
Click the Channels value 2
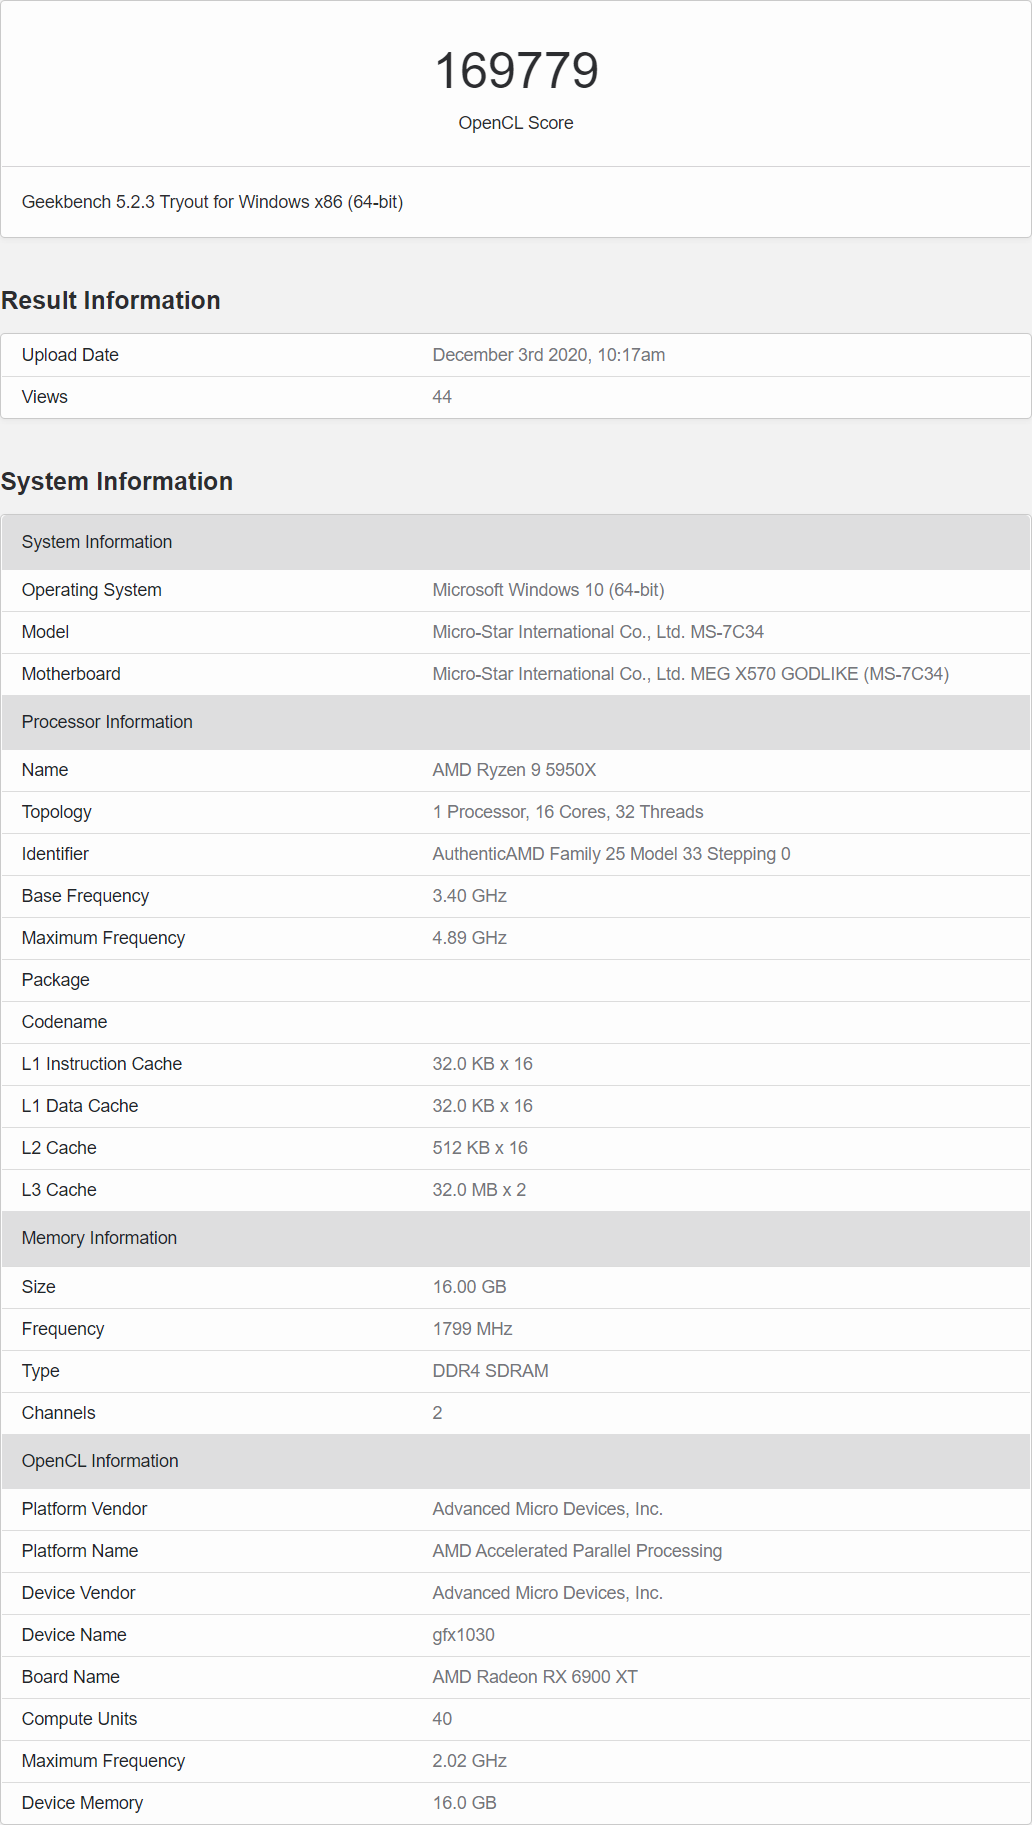coord(437,1413)
